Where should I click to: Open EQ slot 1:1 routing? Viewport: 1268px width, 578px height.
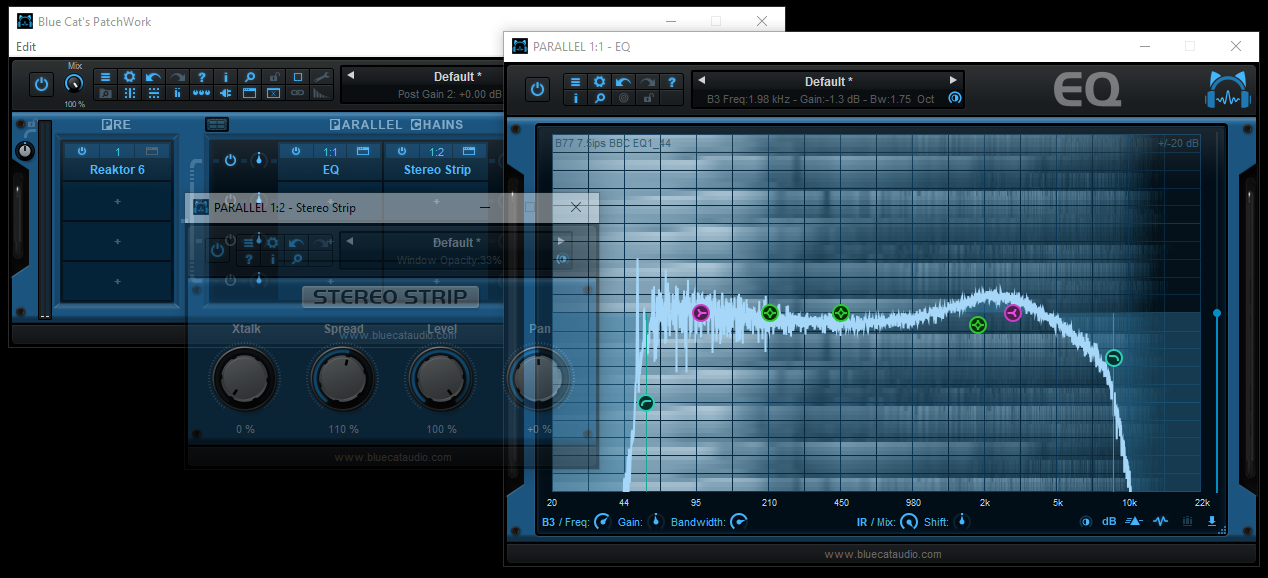coord(330,151)
